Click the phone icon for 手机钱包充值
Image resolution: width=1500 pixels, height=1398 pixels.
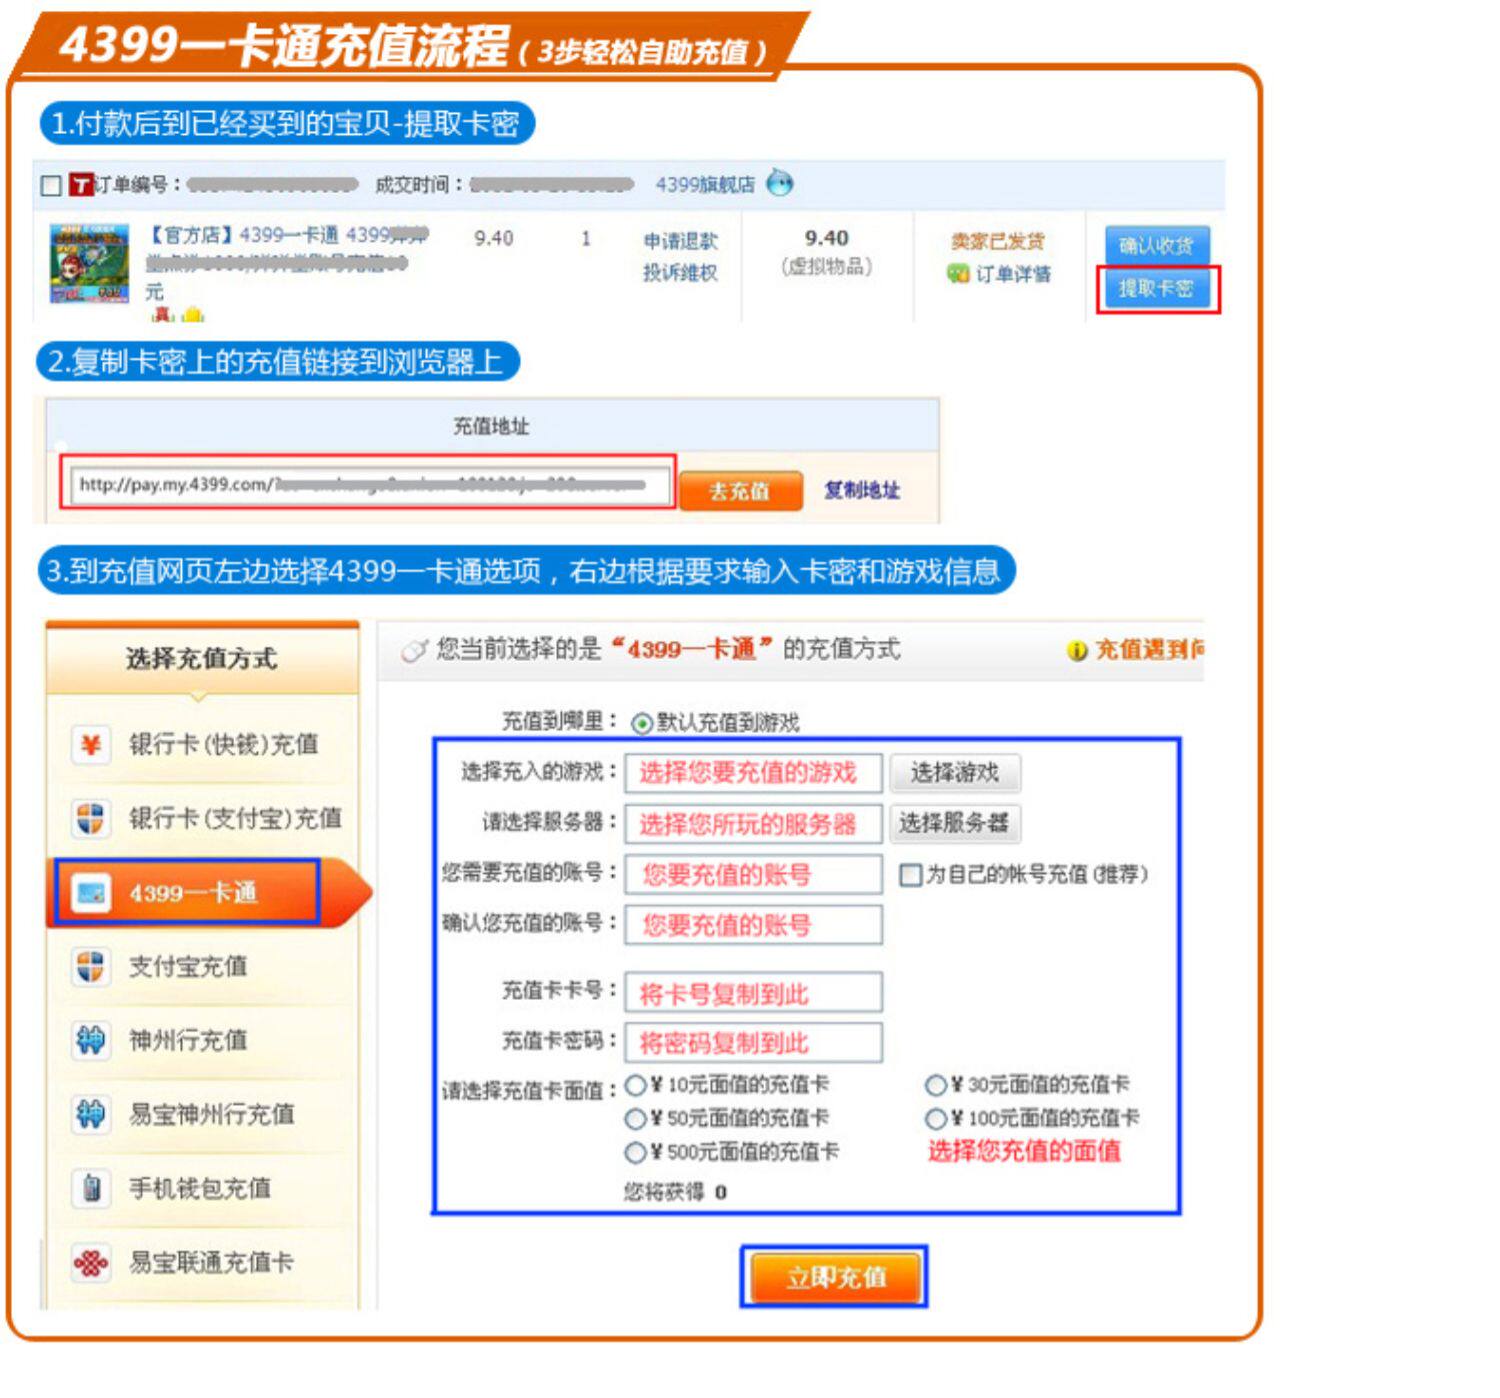coord(91,1188)
